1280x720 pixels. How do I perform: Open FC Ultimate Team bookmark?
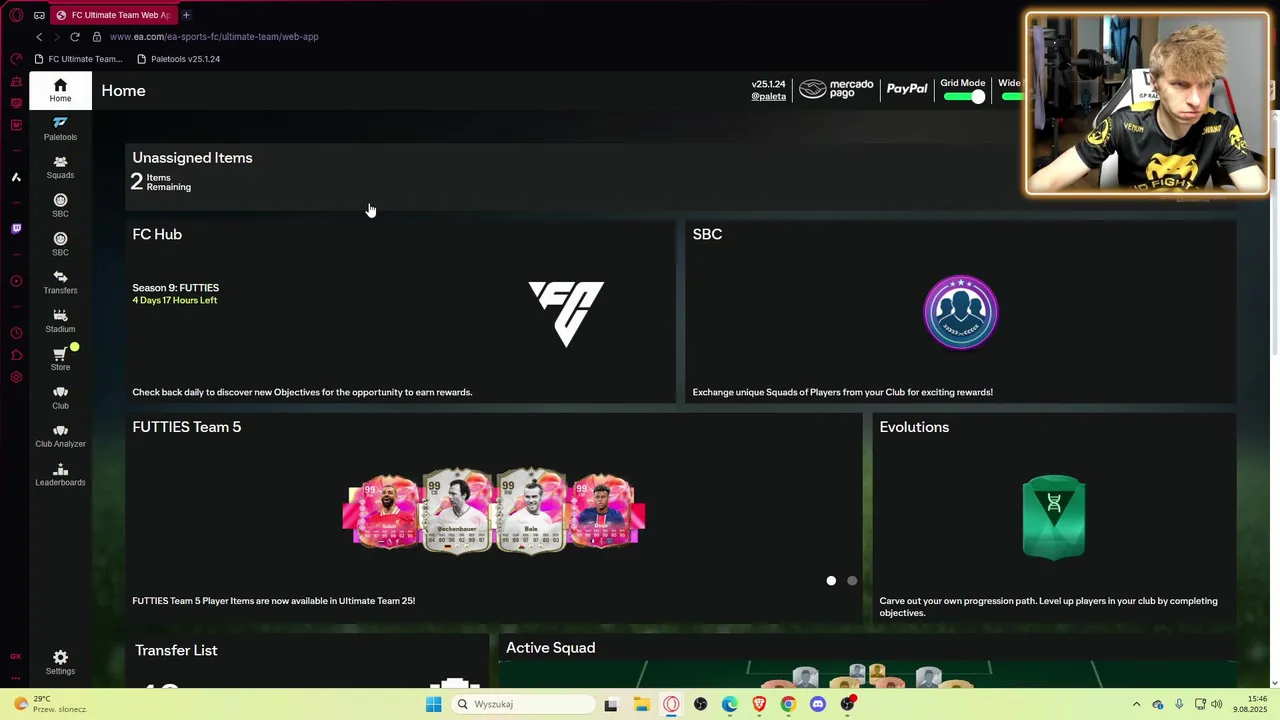tap(78, 59)
